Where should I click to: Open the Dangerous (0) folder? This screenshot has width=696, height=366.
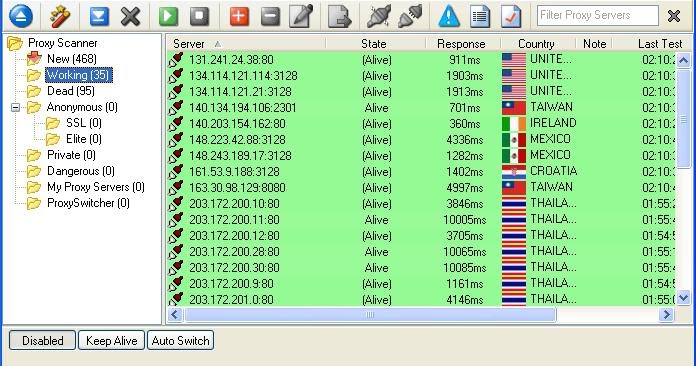click(80, 171)
